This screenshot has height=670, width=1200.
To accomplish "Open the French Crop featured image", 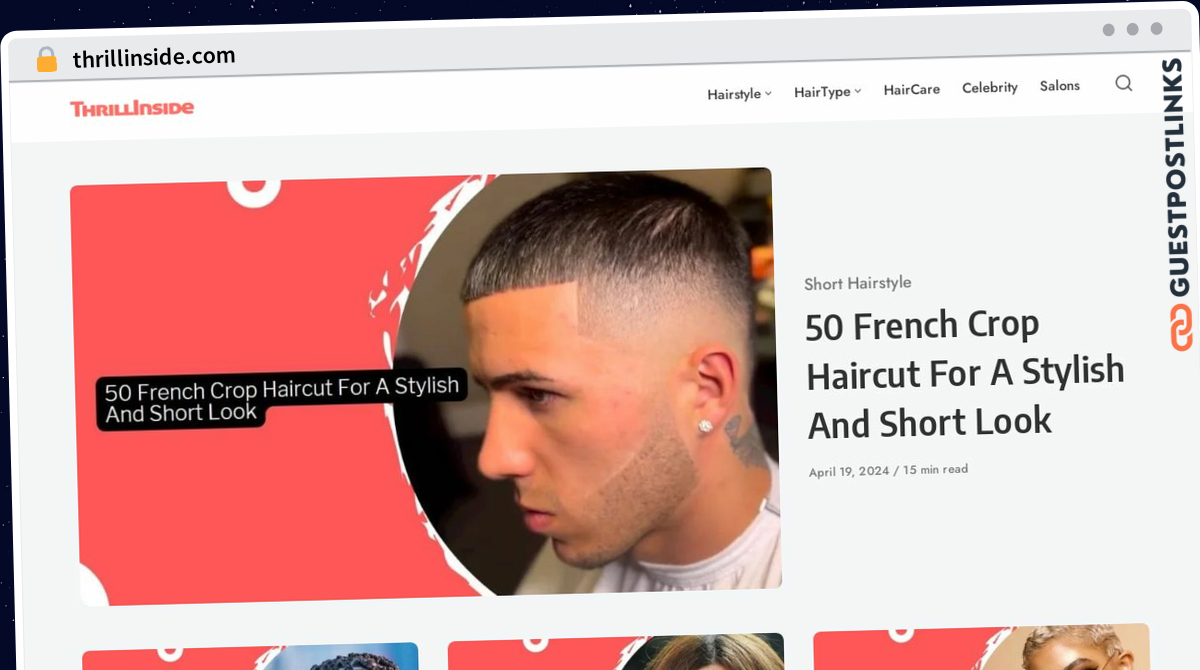I will tap(426, 386).
